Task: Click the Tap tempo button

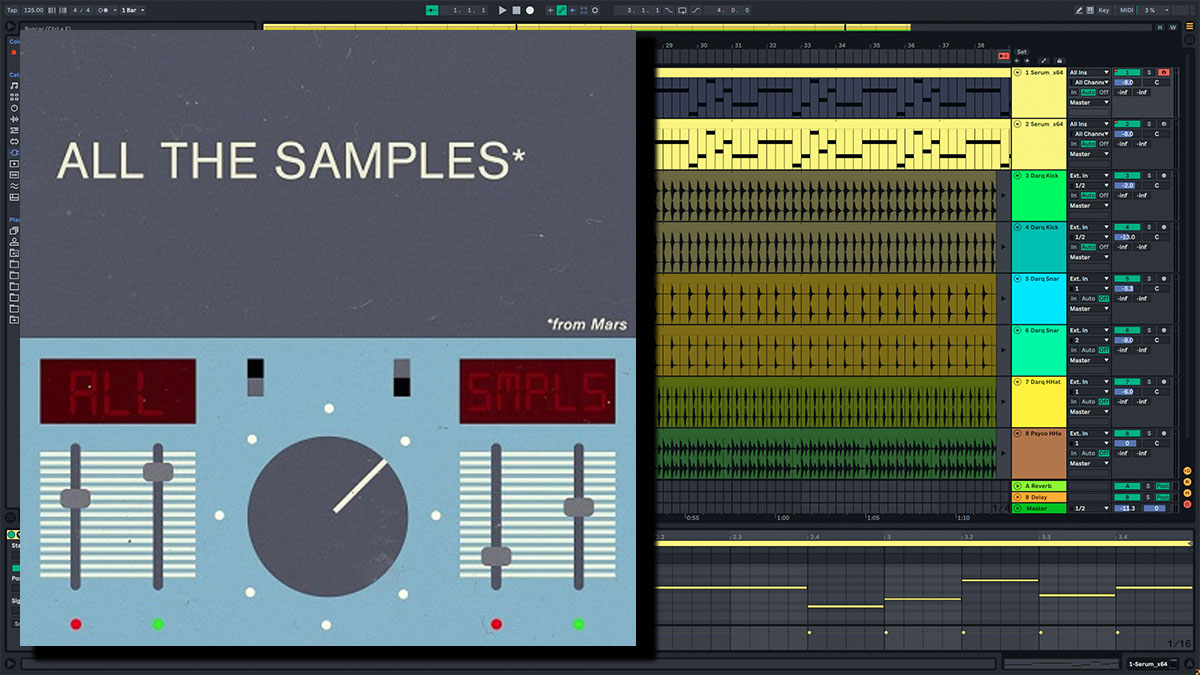Action: [12, 10]
